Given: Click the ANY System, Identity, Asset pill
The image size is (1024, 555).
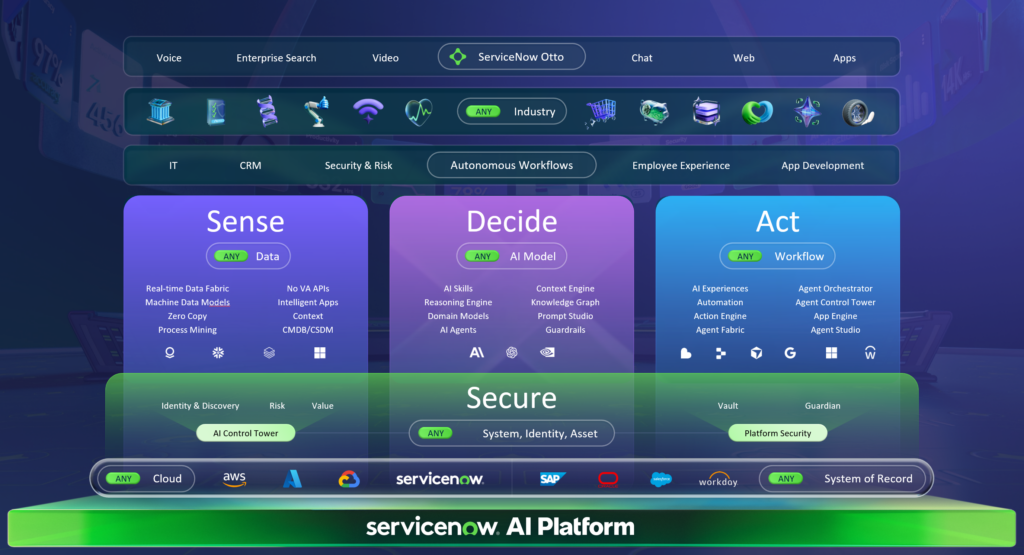Looking at the screenshot, I should 511,433.
